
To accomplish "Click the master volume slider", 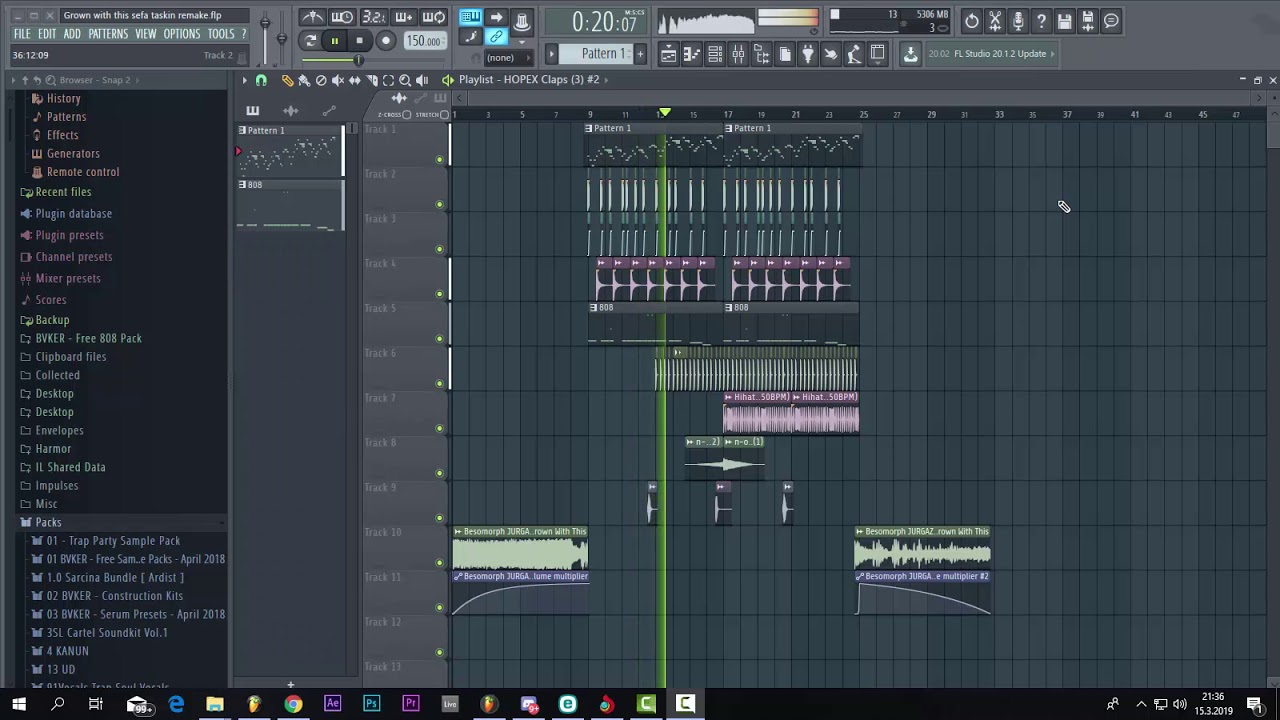I will (x=265, y=23).
